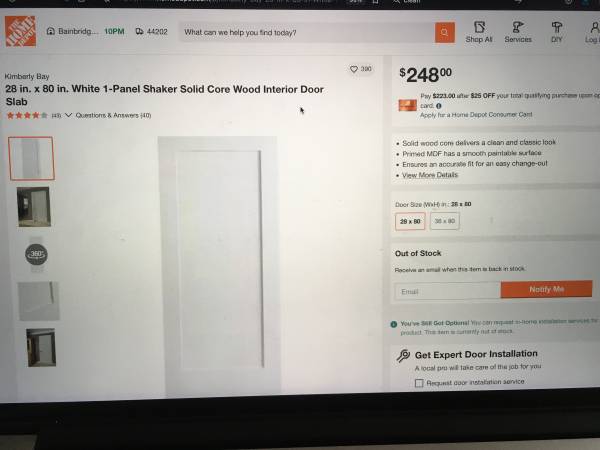This screenshot has height=450, width=600.
Task: Expand the ratings dropdown chevron
Action: 68,115
